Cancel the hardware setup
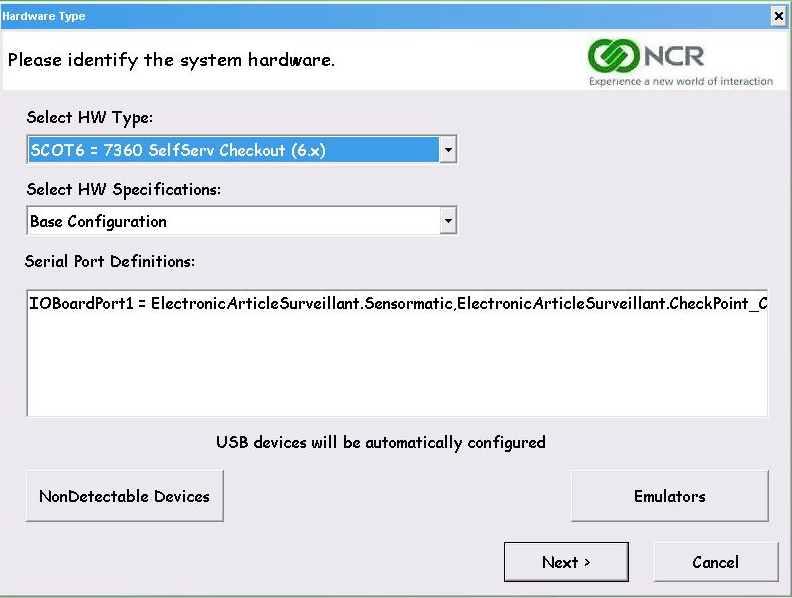The width and height of the screenshot is (792, 598). (x=716, y=562)
